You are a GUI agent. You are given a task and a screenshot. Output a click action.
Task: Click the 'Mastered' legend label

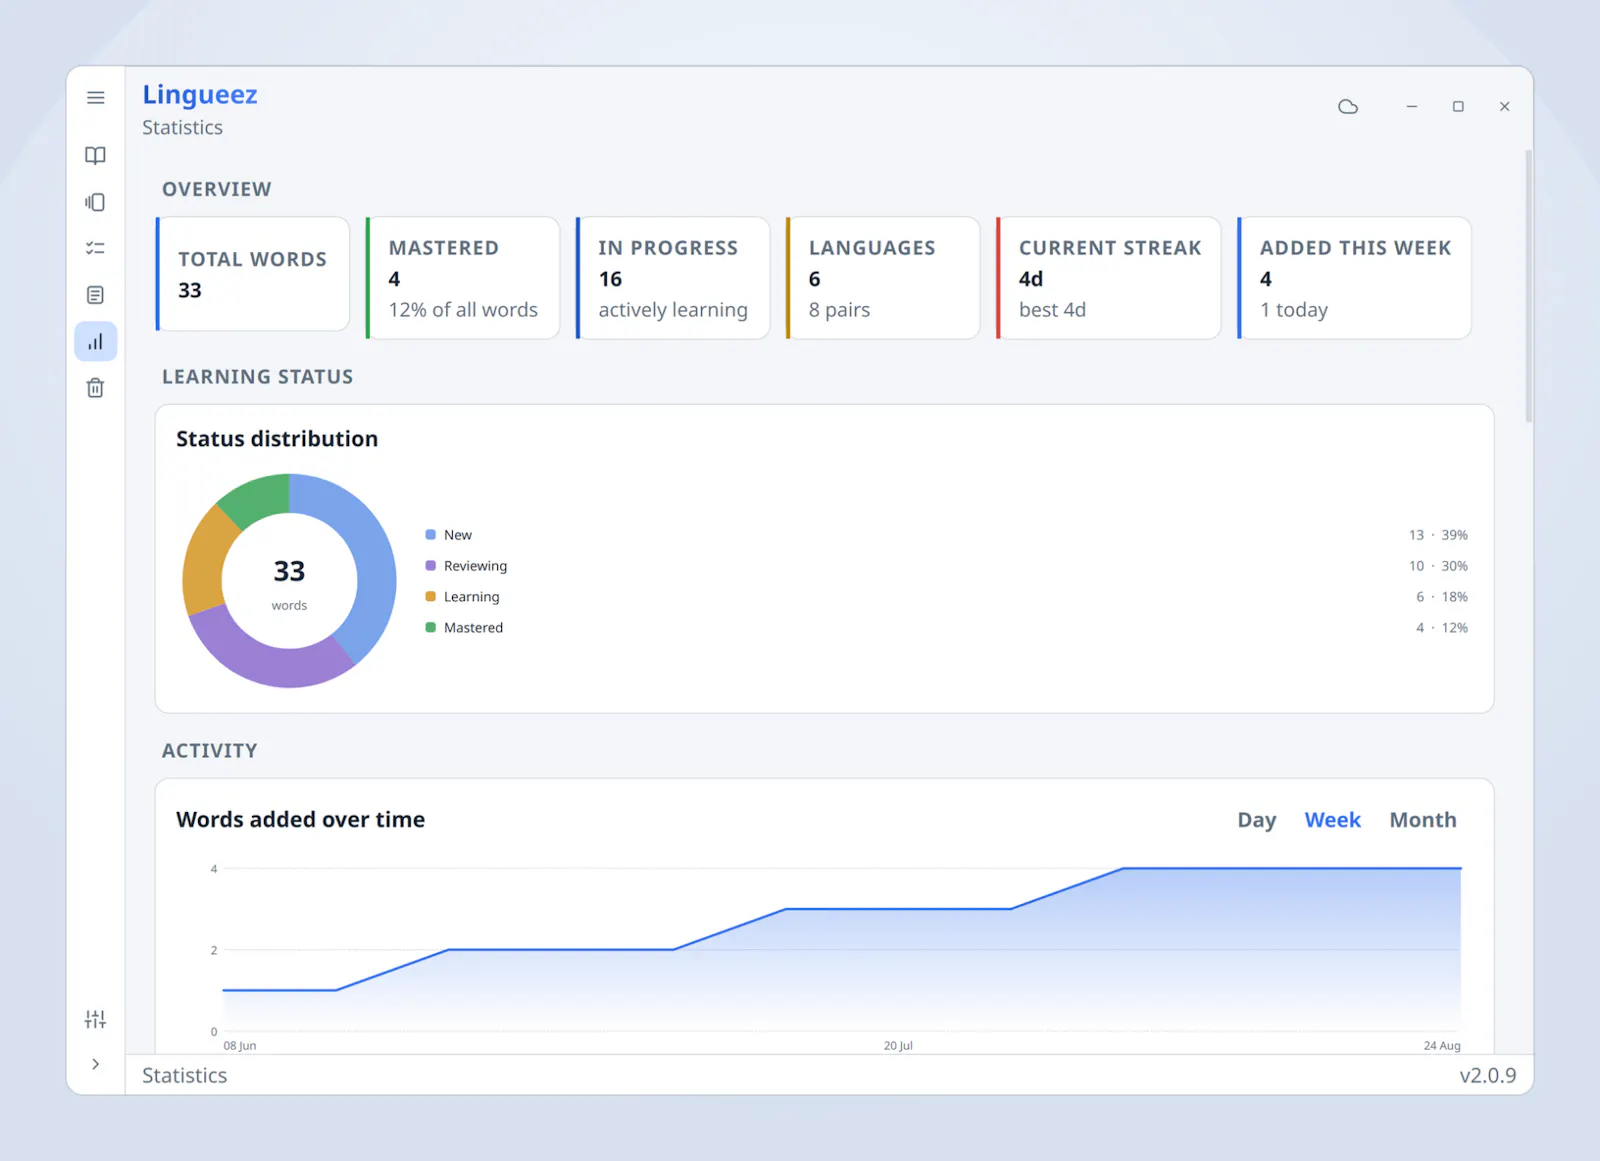(x=474, y=628)
